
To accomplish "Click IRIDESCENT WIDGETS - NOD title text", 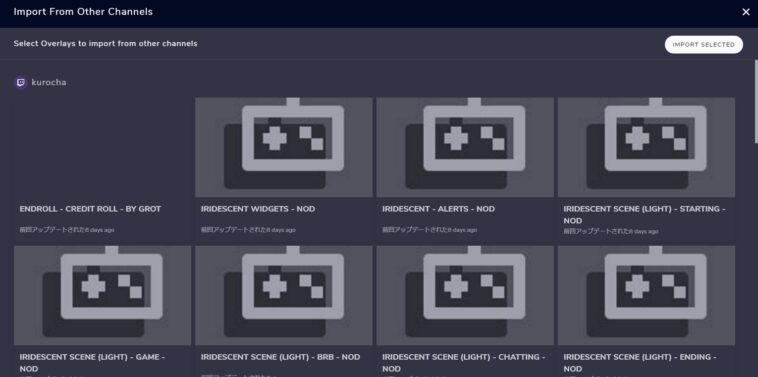I will coord(258,209).
